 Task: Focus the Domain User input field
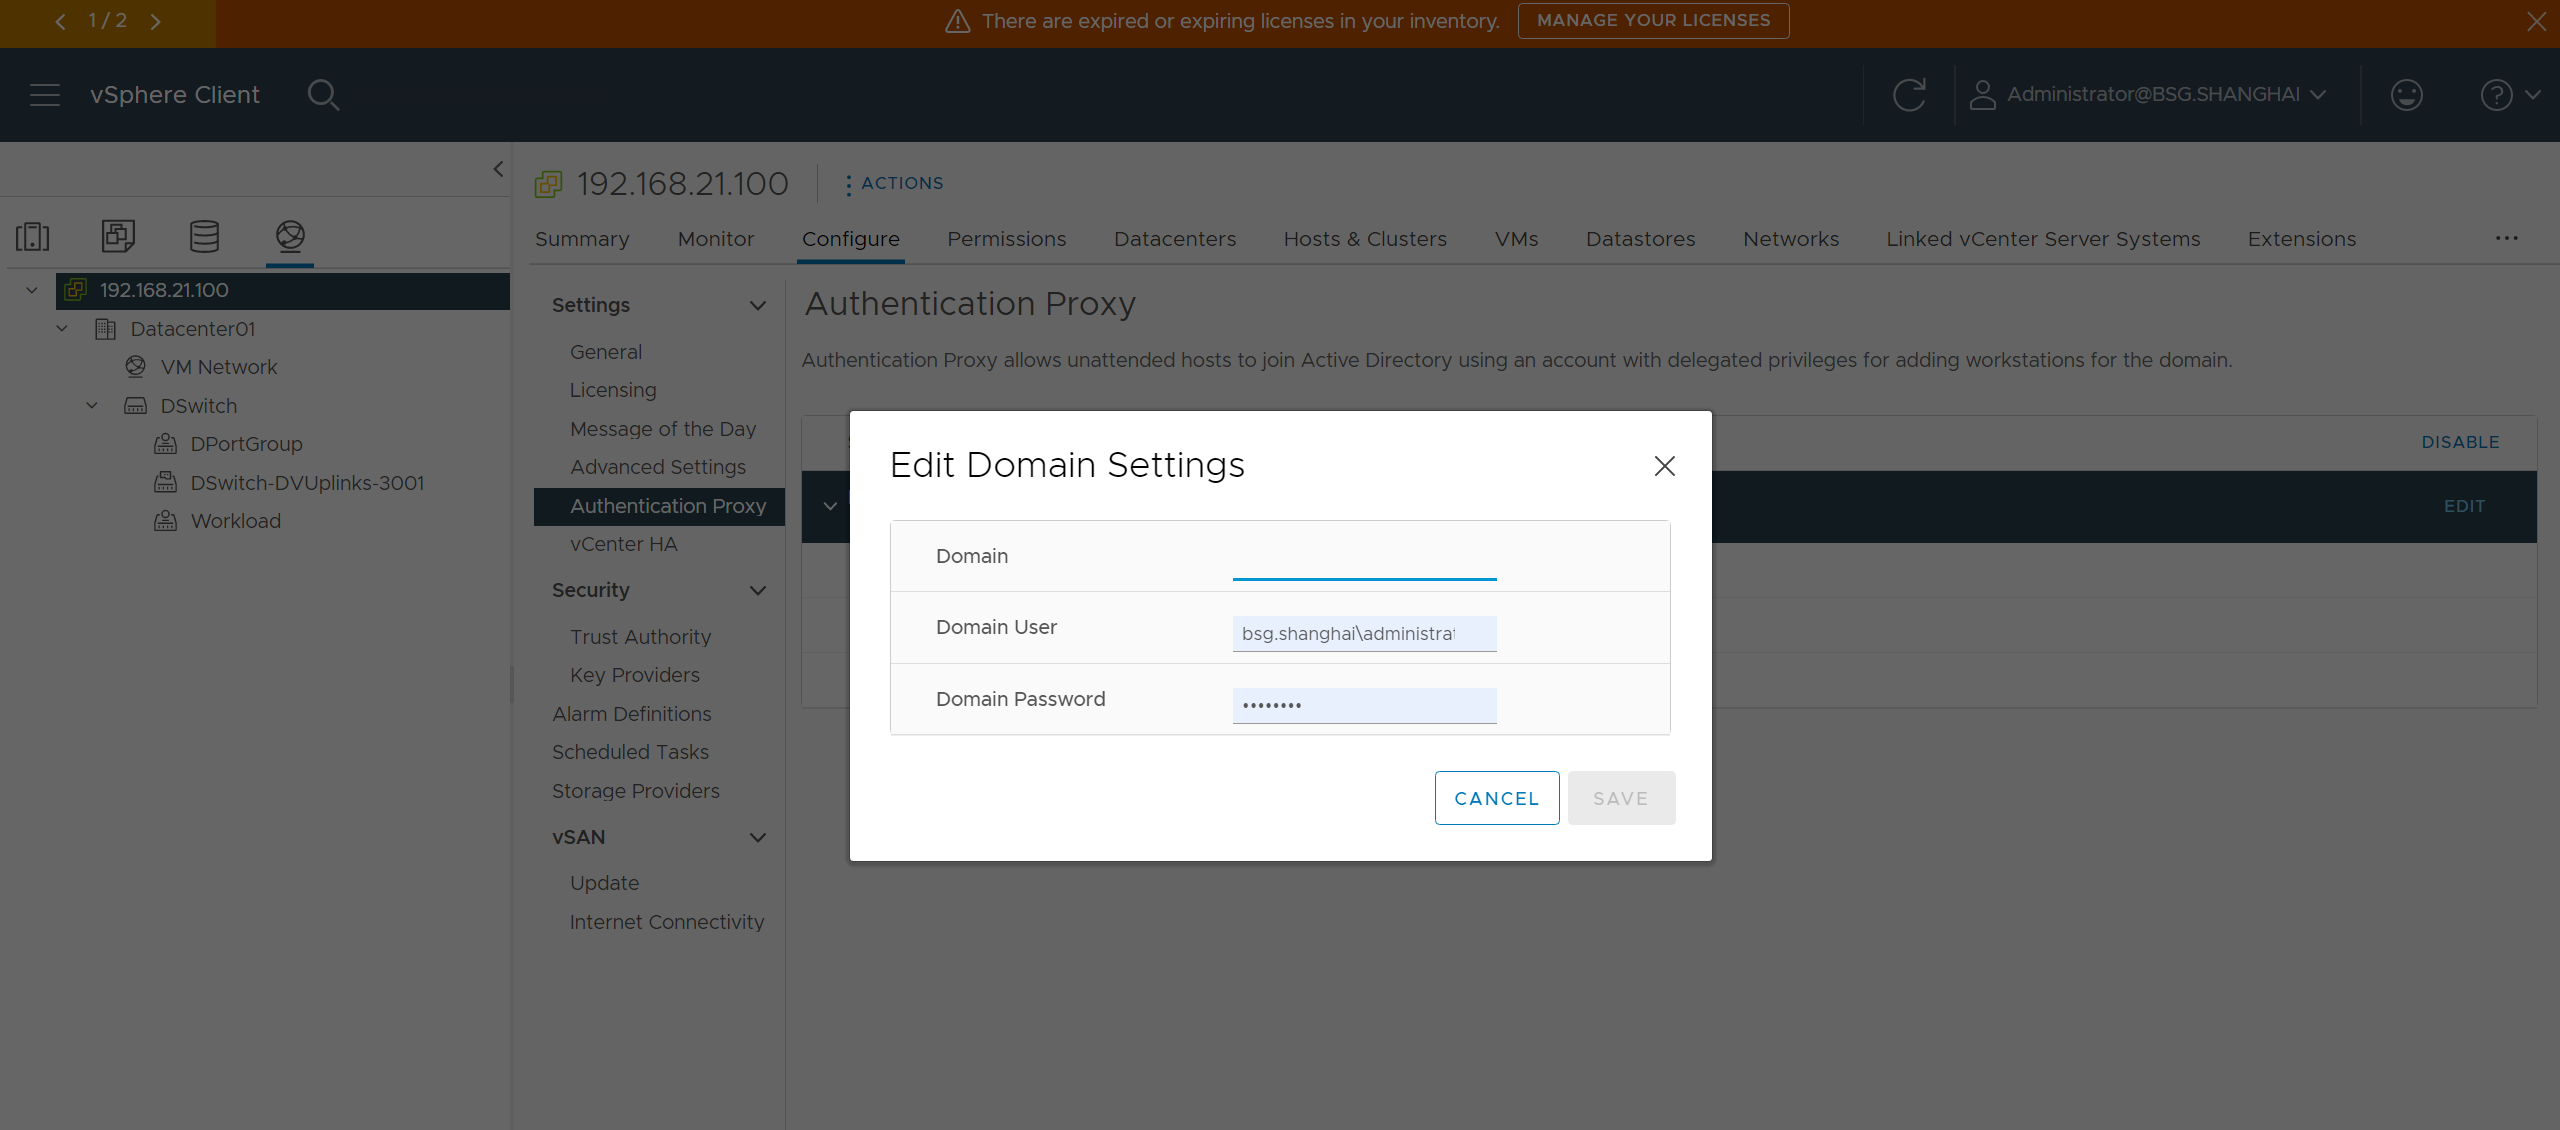point(1364,633)
